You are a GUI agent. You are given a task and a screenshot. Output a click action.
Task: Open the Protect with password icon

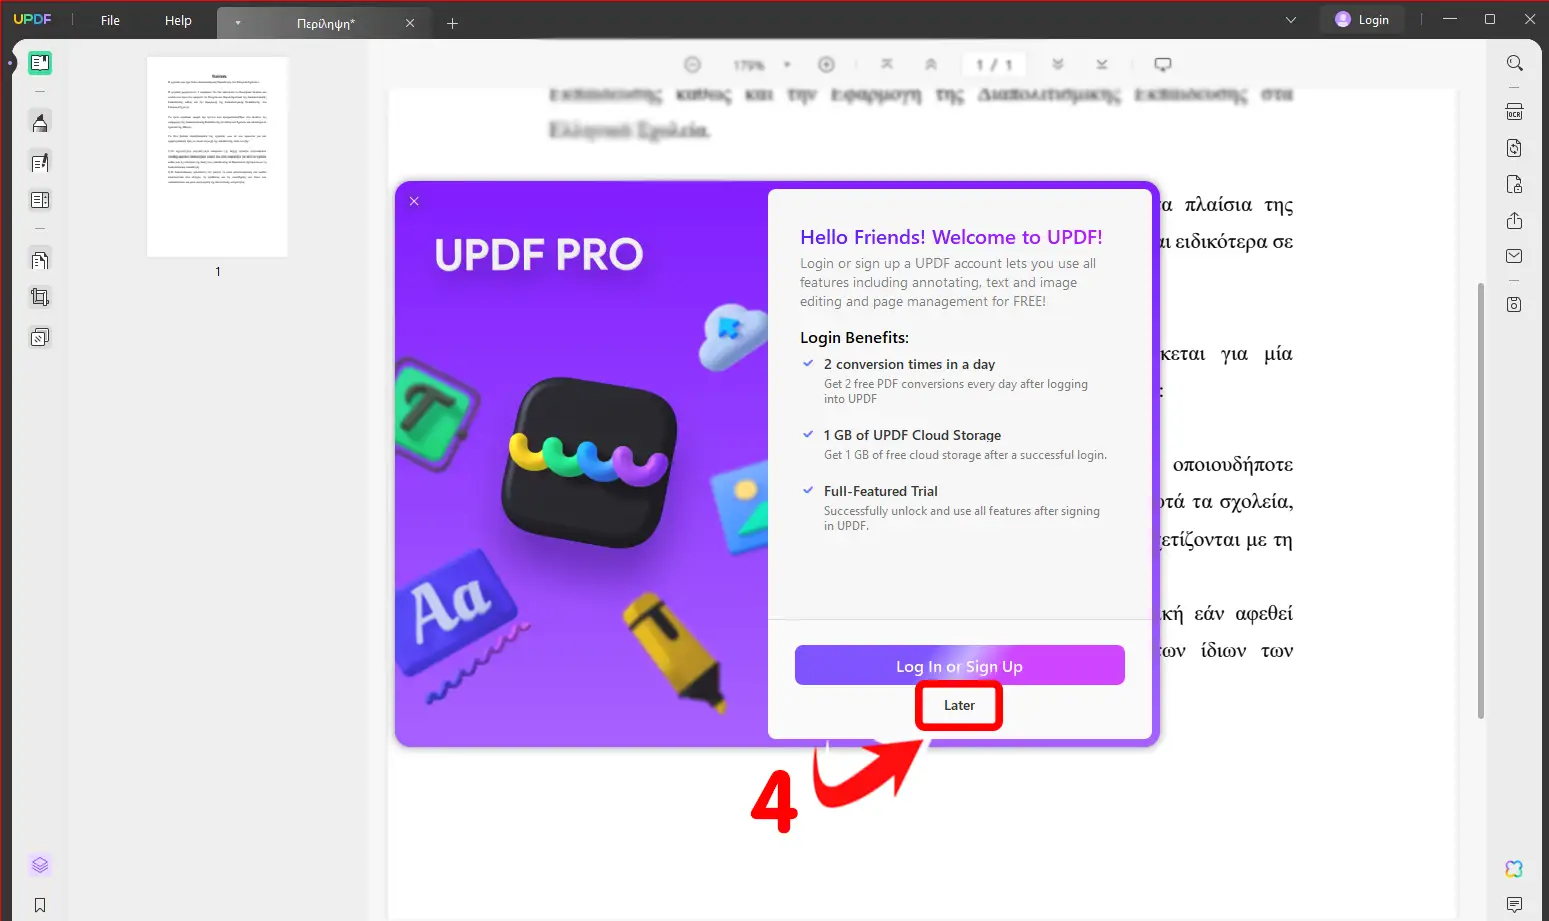(x=1515, y=184)
